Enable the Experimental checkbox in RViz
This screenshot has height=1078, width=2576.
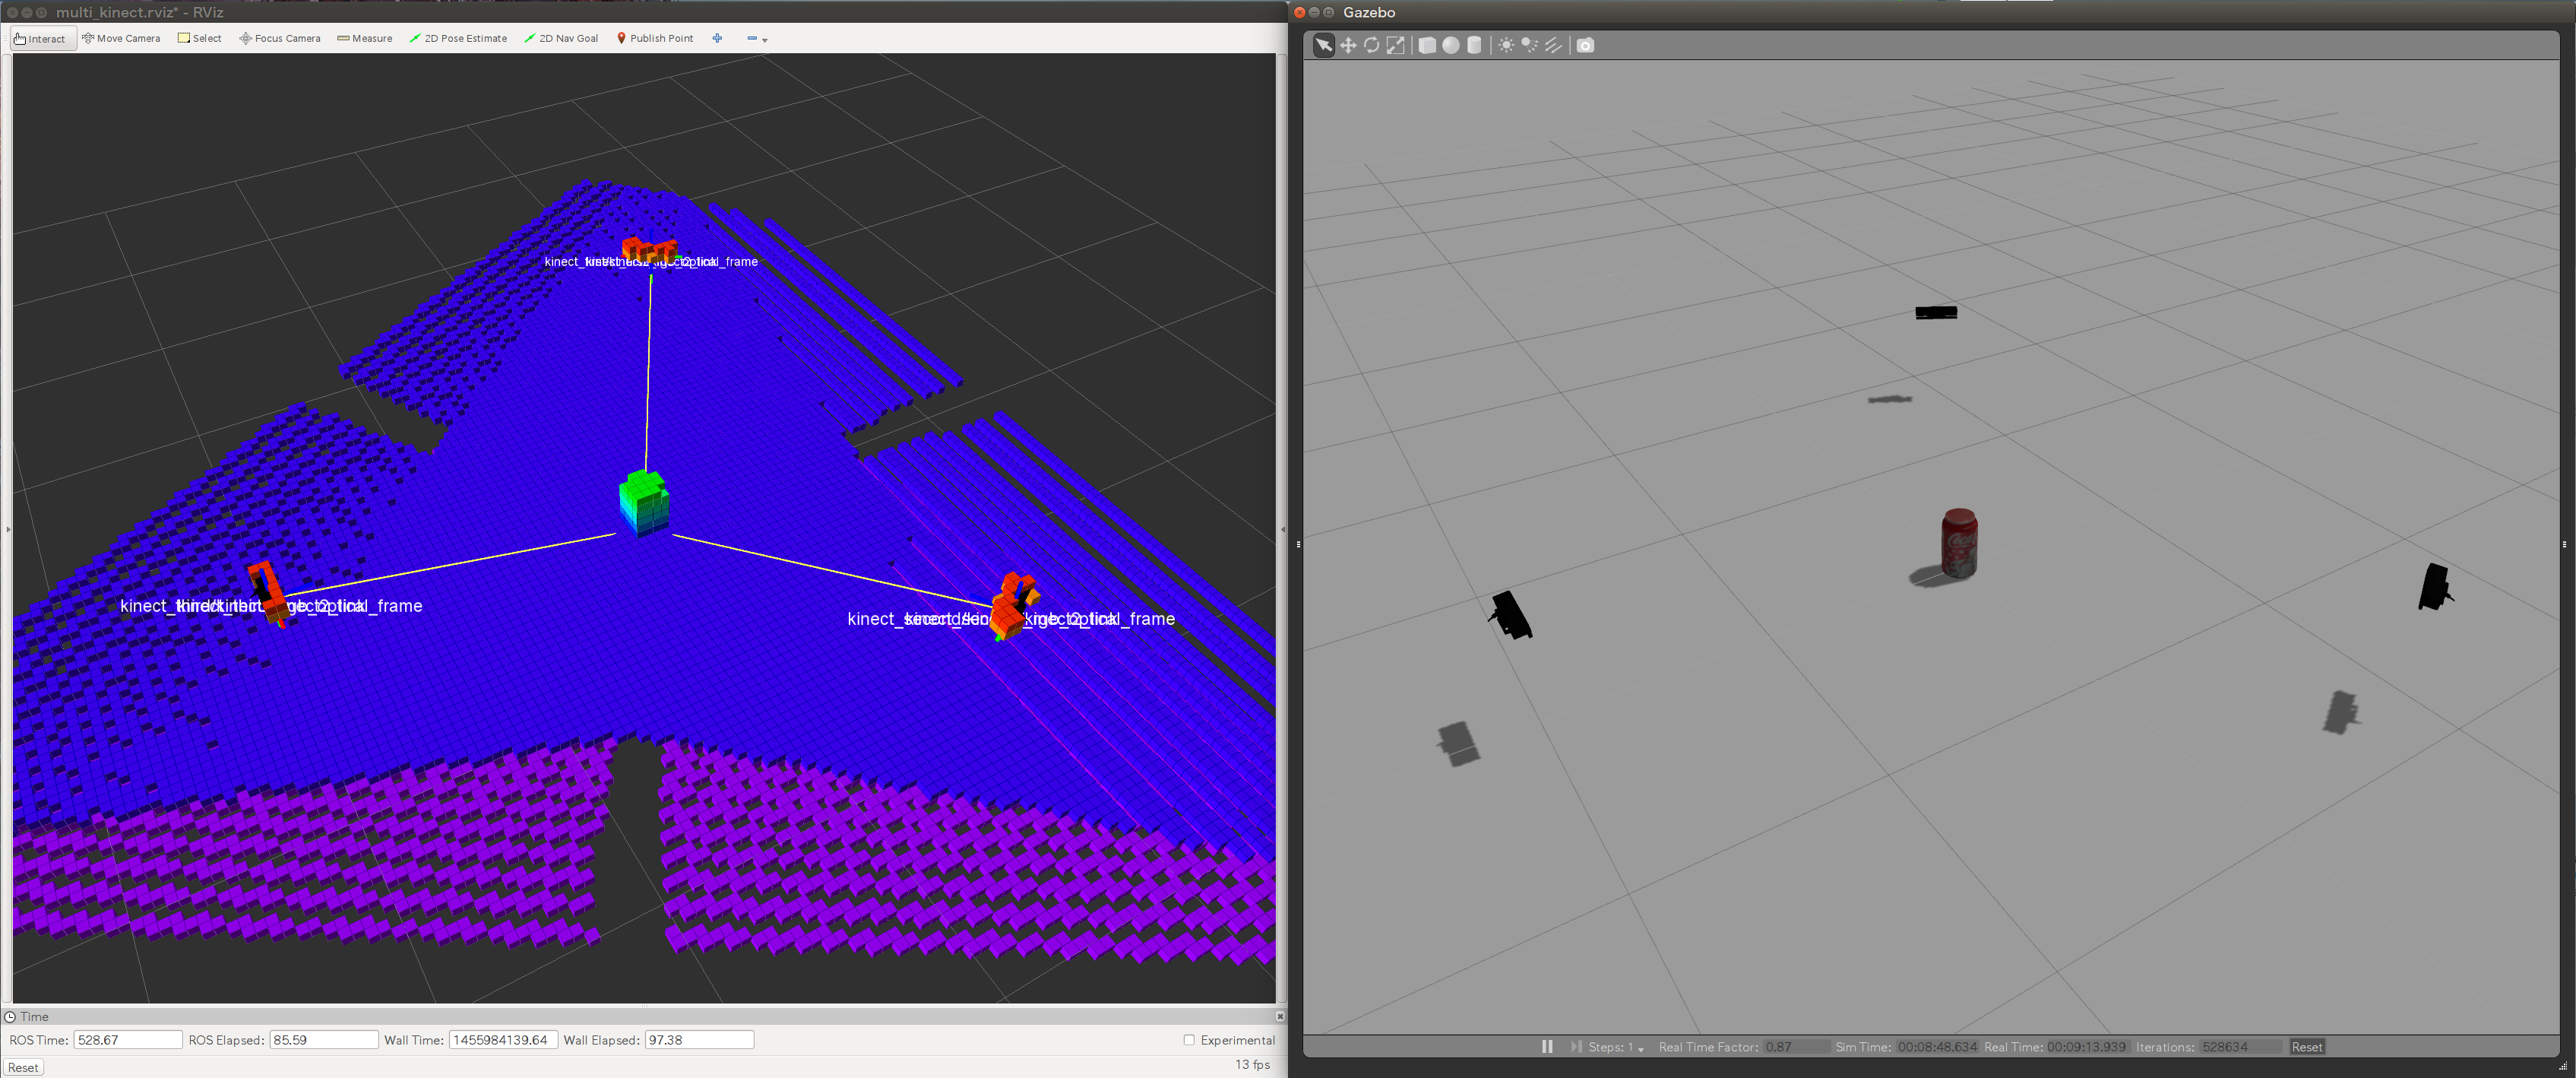click(1189, 1040)
